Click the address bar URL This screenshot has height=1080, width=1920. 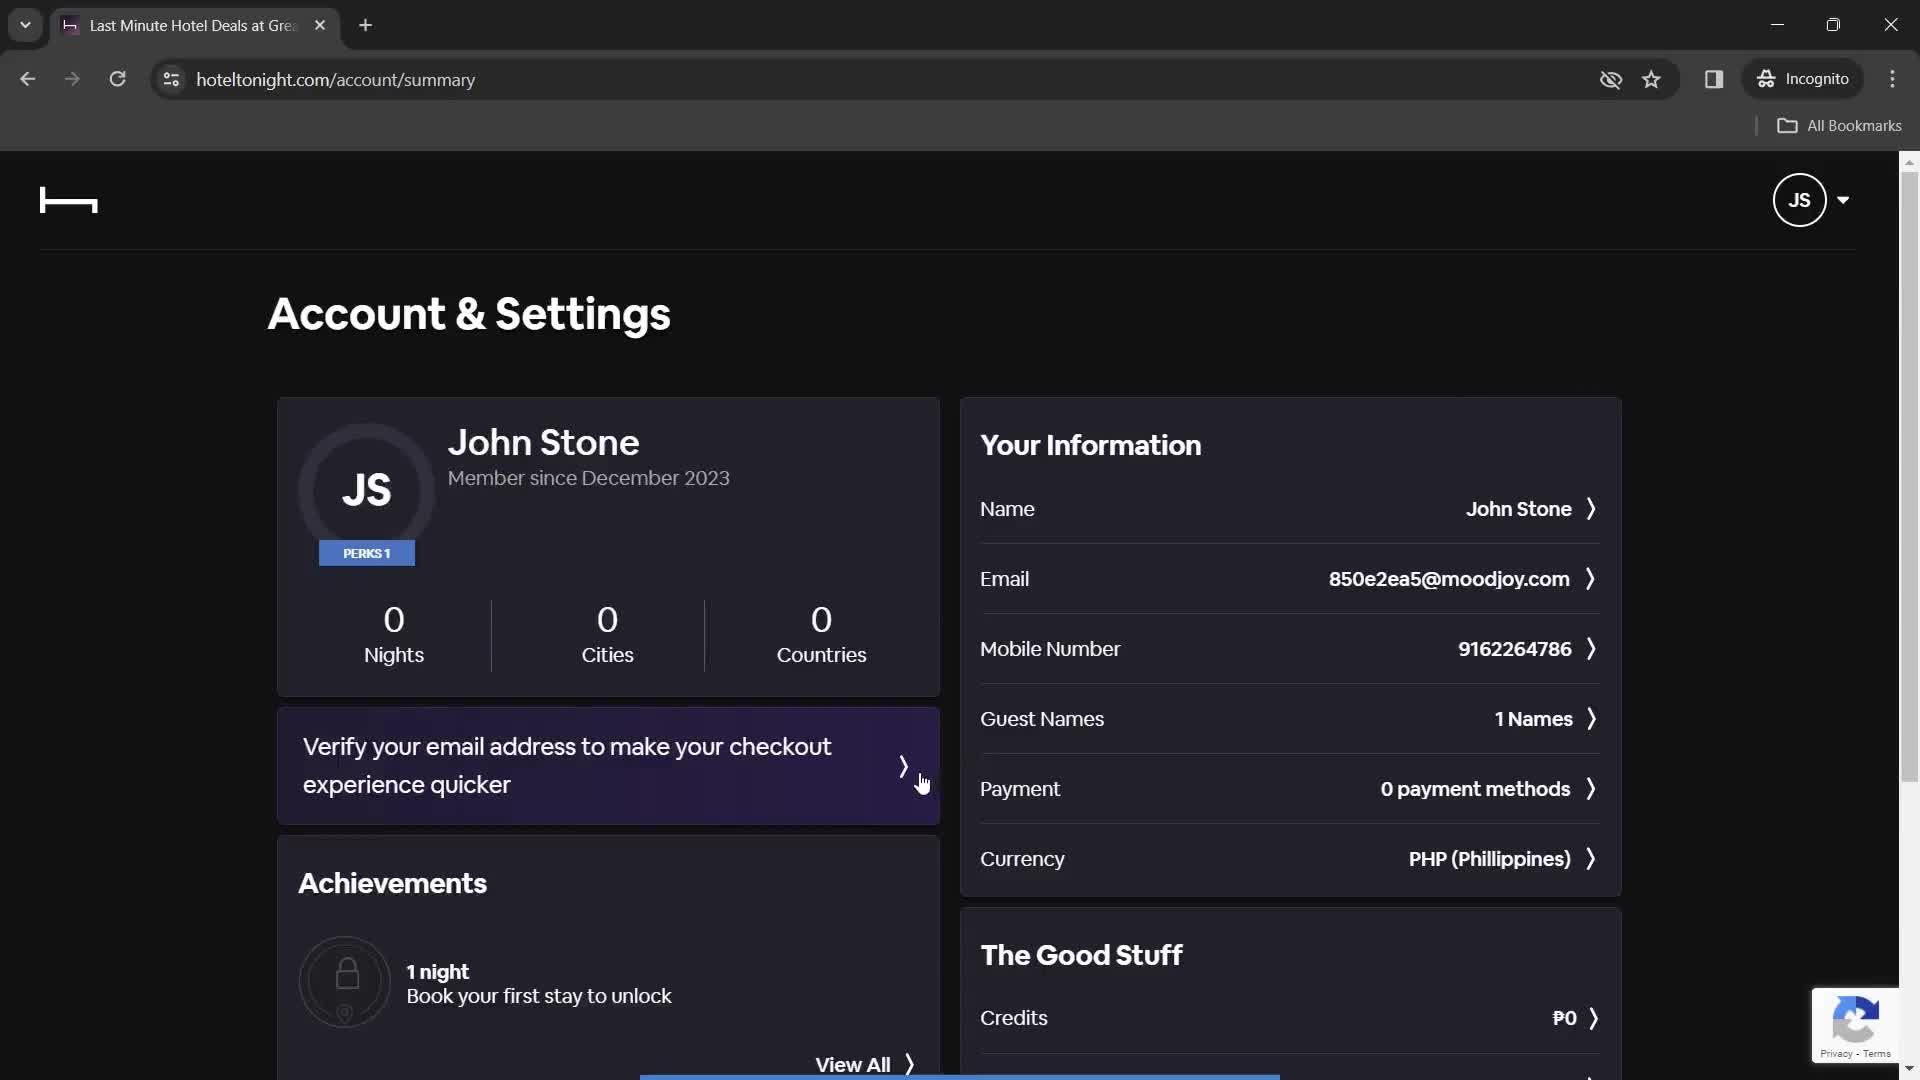pos(335,79)
